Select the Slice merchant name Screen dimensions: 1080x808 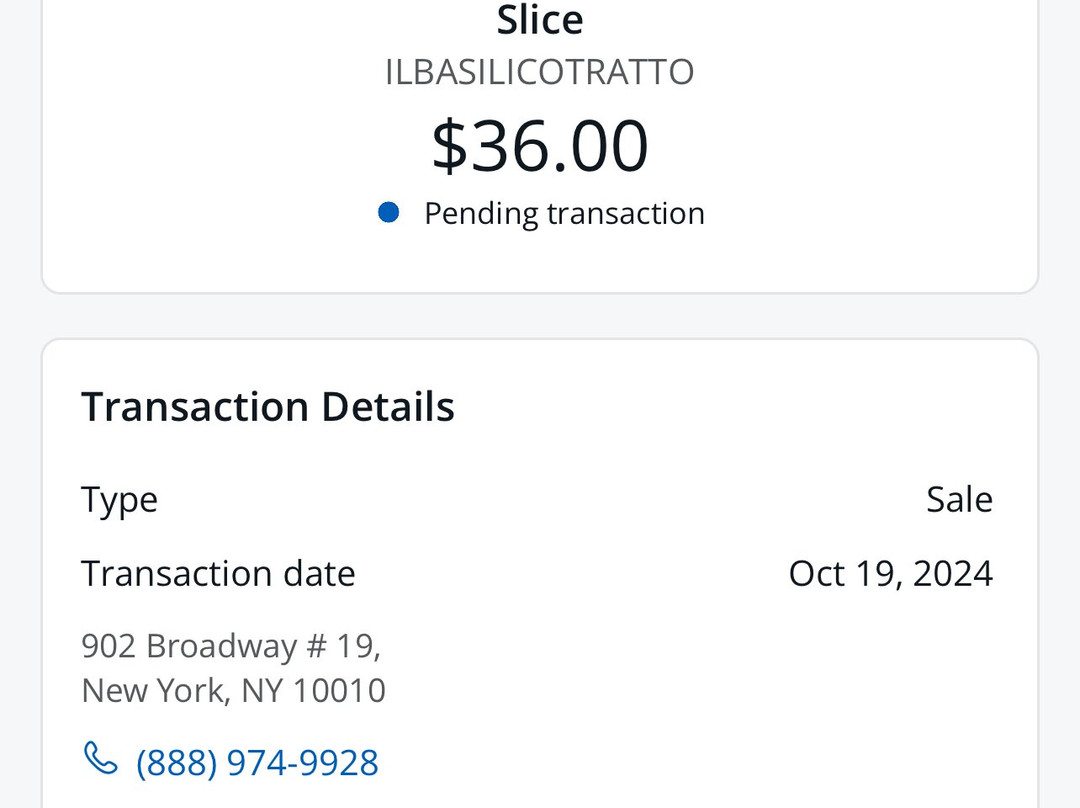[540, 20]
